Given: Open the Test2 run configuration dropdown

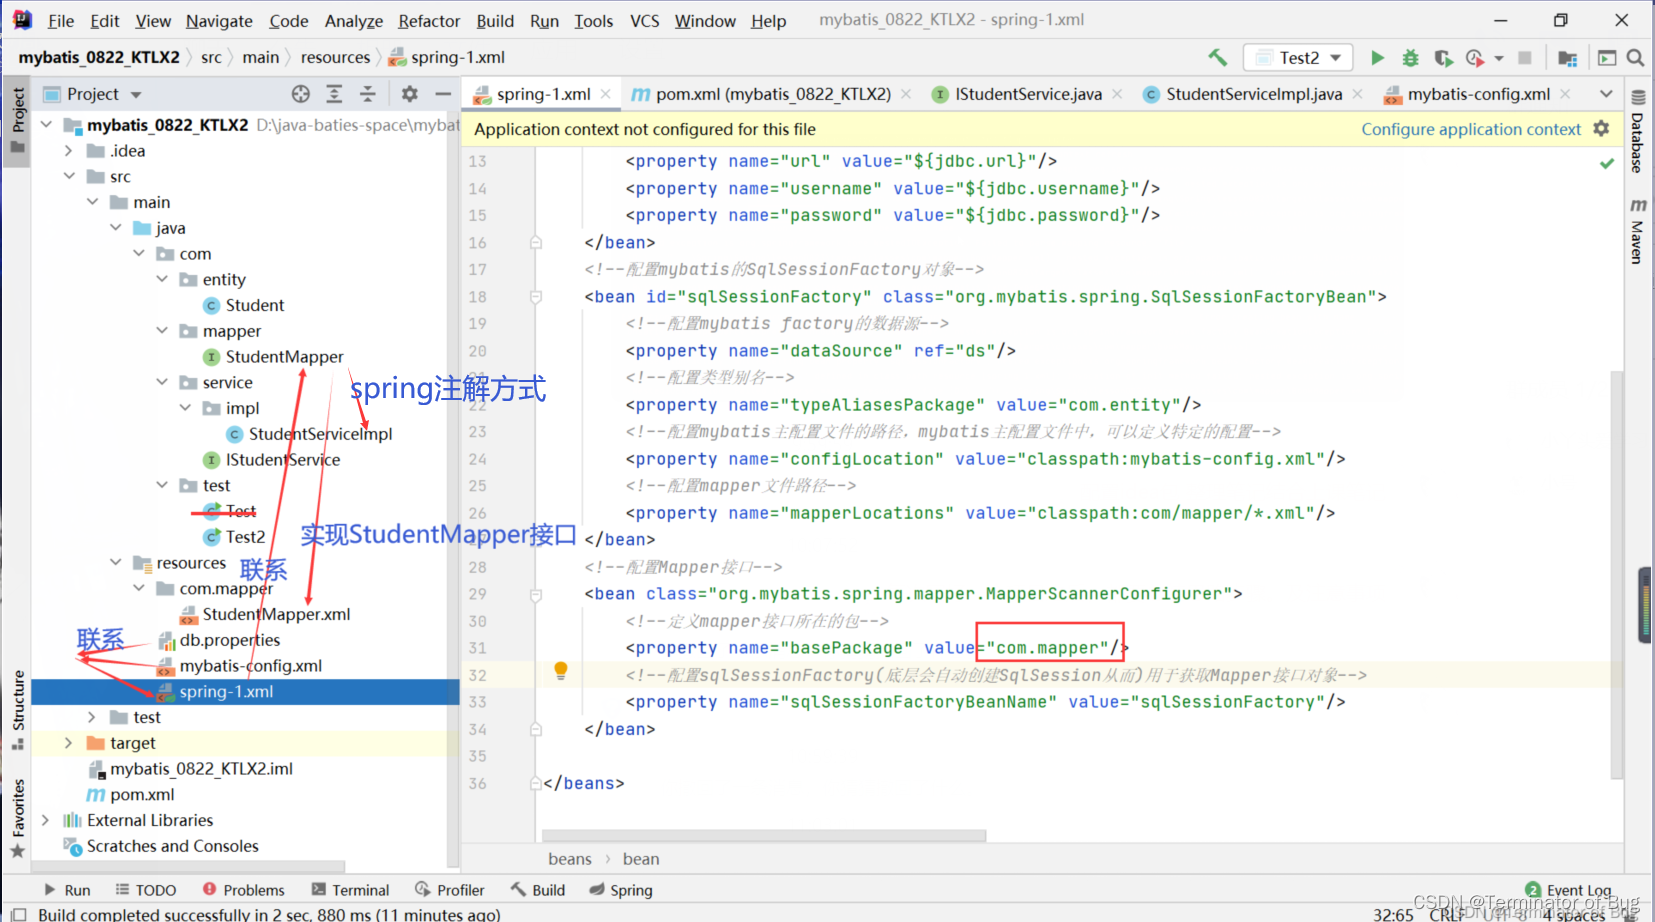Looking at the screenshot, I should tap(1298, 58).
